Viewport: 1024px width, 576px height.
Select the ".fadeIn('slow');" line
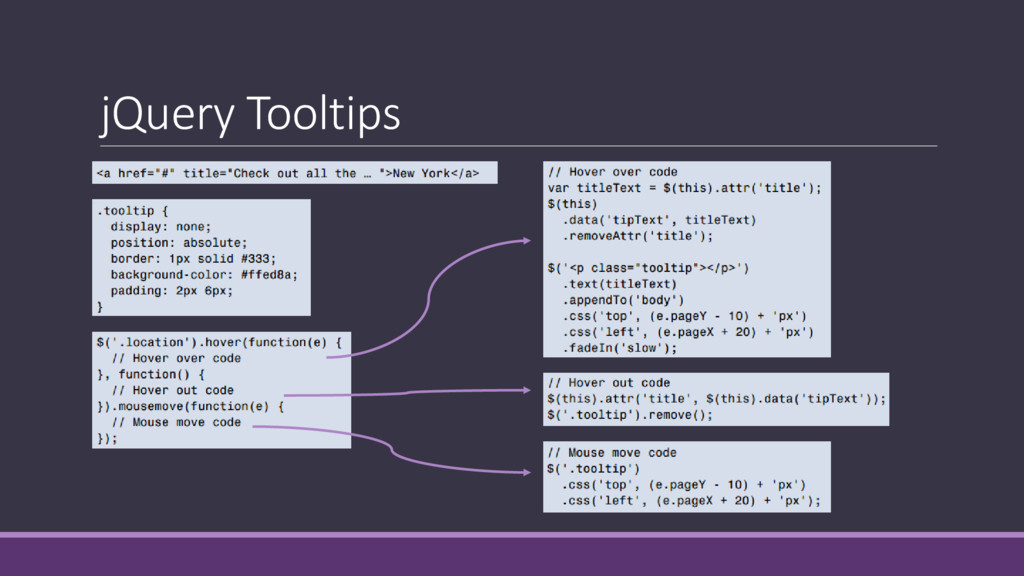pos(620,348)
